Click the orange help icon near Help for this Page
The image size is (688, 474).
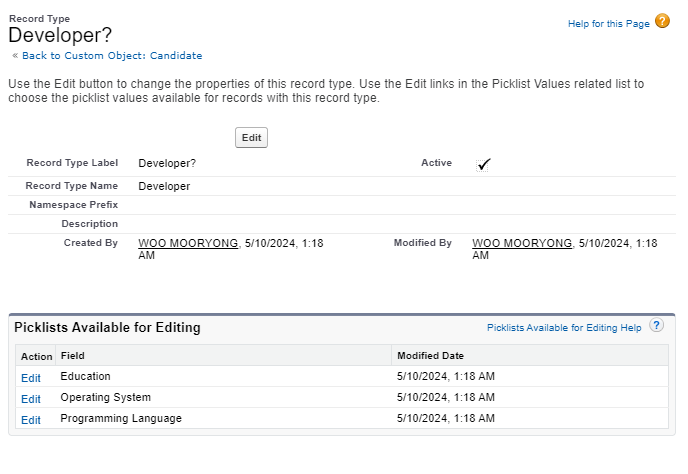(662, 21)
